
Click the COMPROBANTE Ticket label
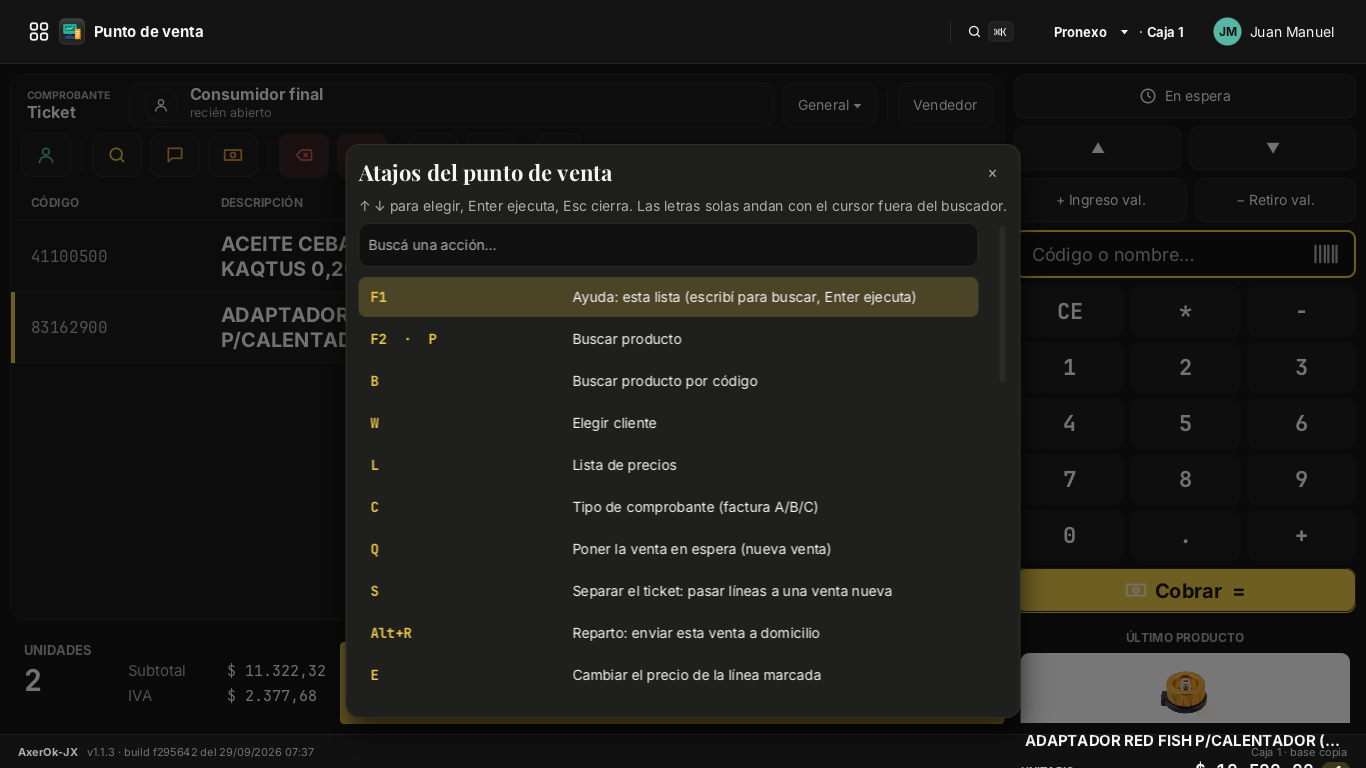pyautogui.click(x=68, y=104)
